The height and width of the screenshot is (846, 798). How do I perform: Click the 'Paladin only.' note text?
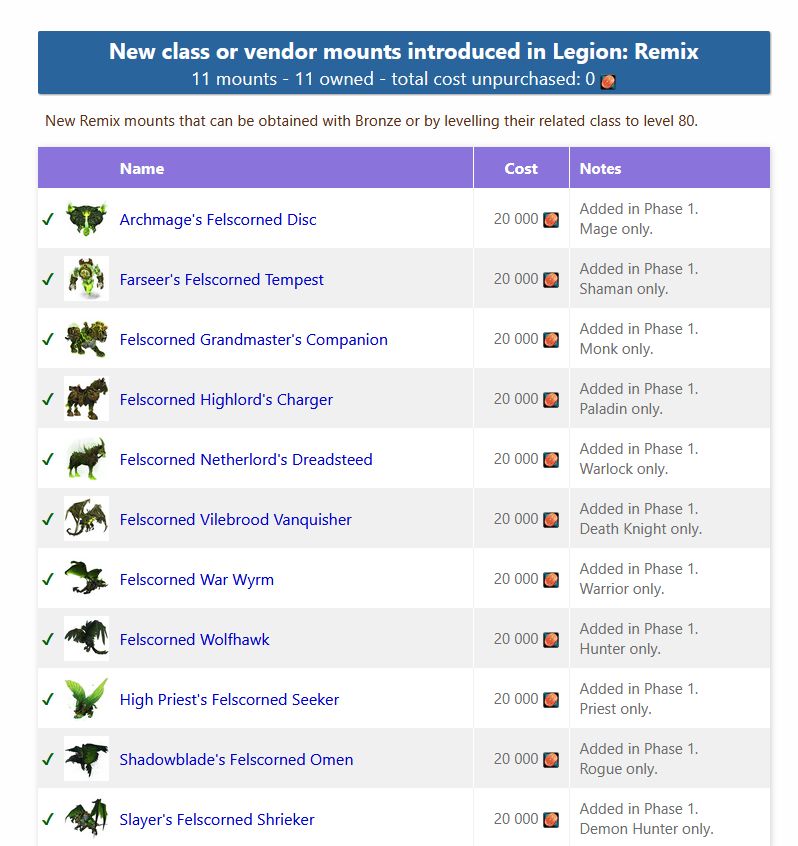(x=621, y=408)
